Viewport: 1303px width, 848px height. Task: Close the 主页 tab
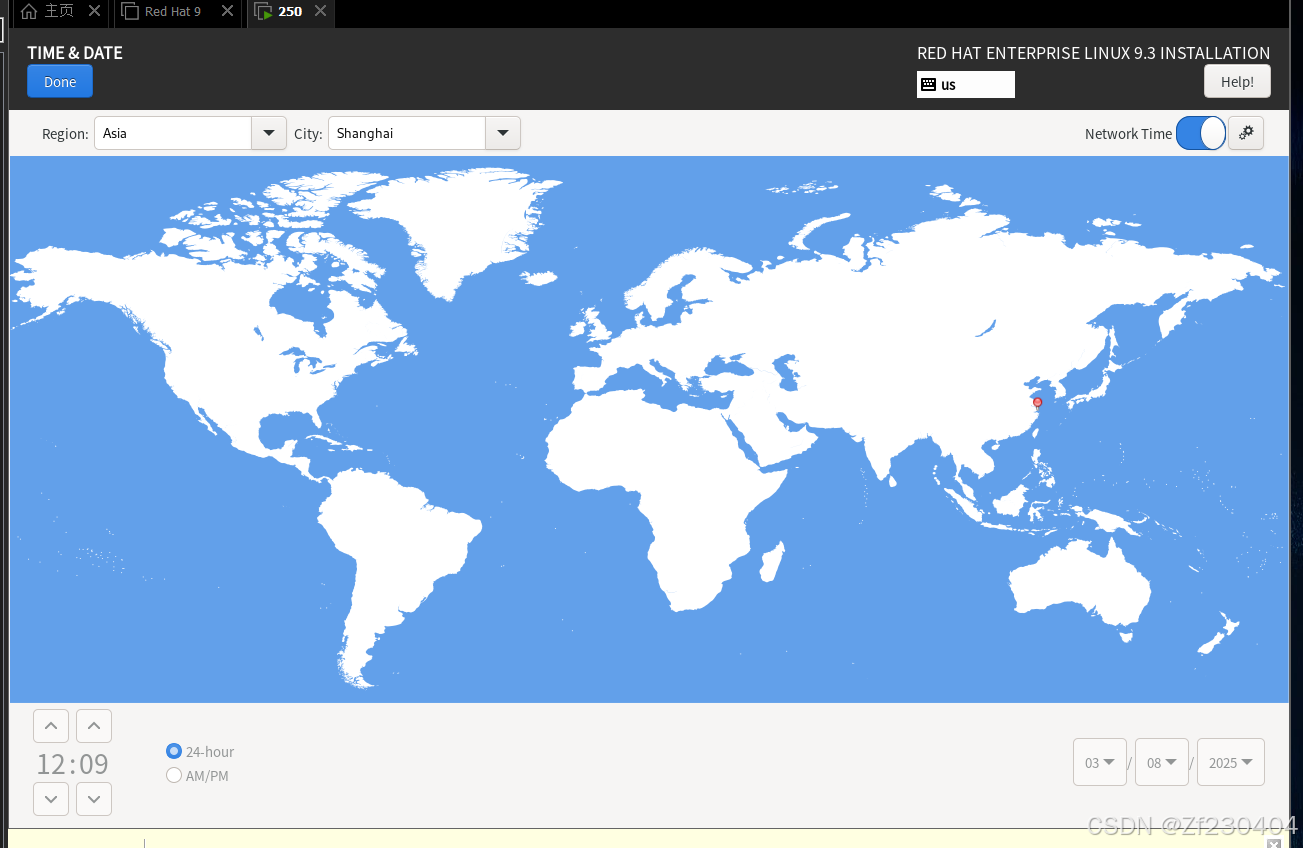[94, 11]
